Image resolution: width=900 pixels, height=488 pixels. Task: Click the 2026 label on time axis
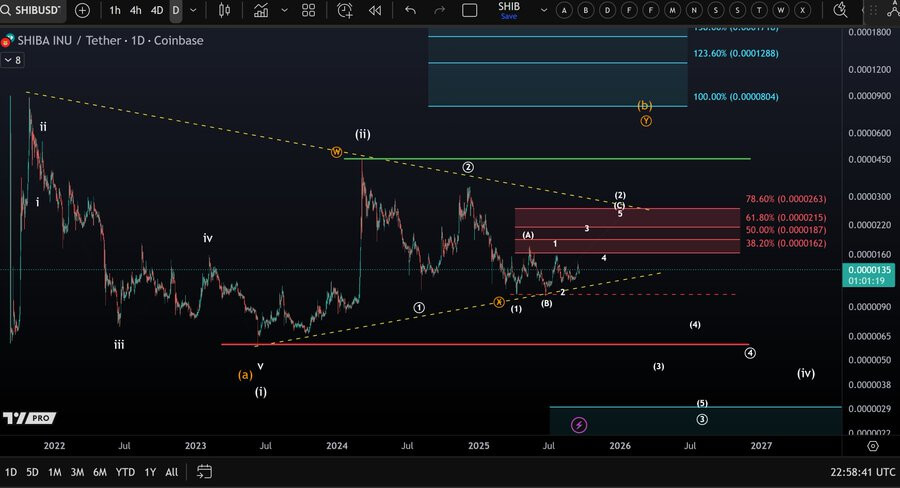620,446
